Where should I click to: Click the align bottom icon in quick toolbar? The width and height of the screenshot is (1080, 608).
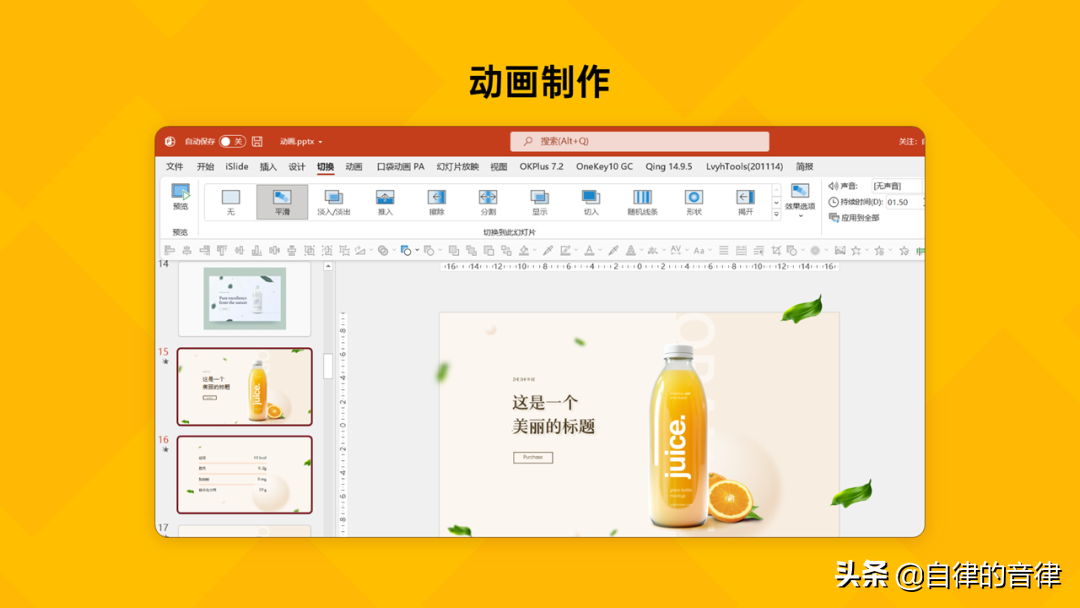click(x=257, y=251)
